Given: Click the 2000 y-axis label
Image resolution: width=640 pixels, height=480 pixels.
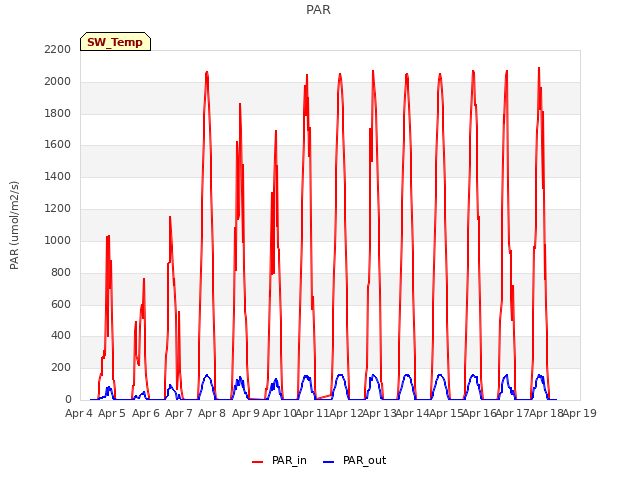Looking at the screenshot, I should click(x=58, y=81).
